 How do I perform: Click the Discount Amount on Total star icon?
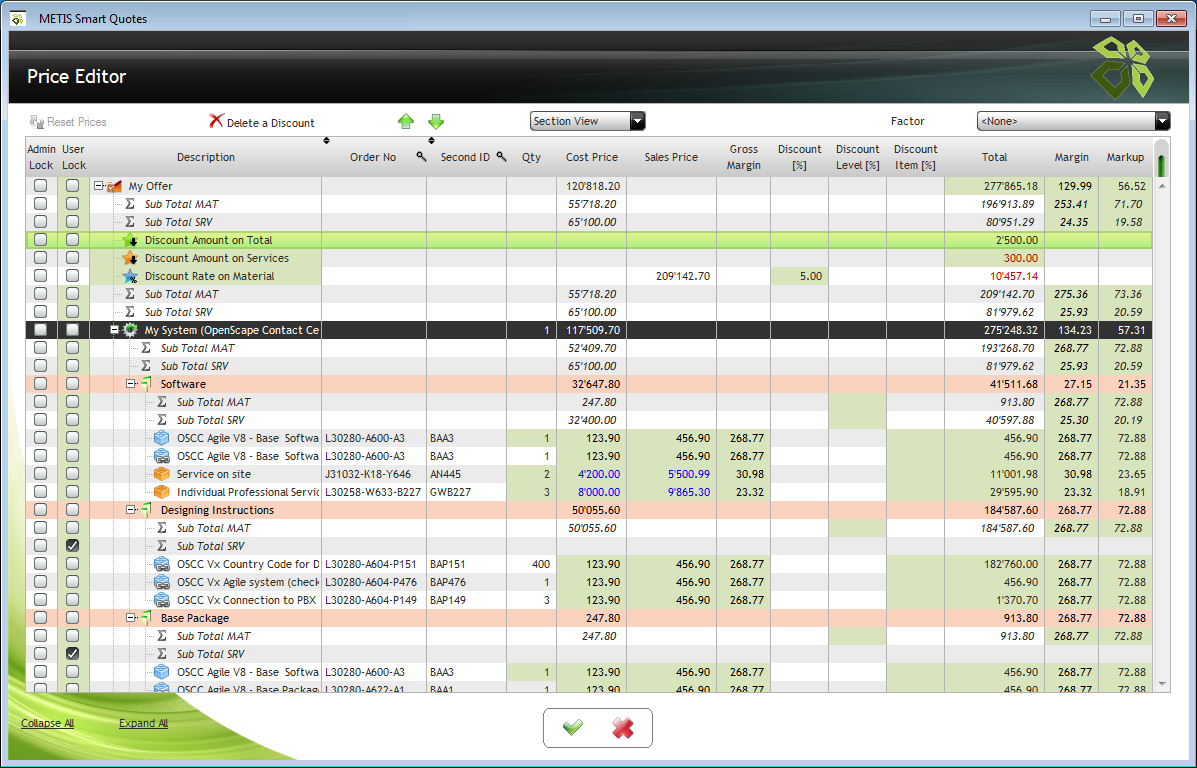131,240
